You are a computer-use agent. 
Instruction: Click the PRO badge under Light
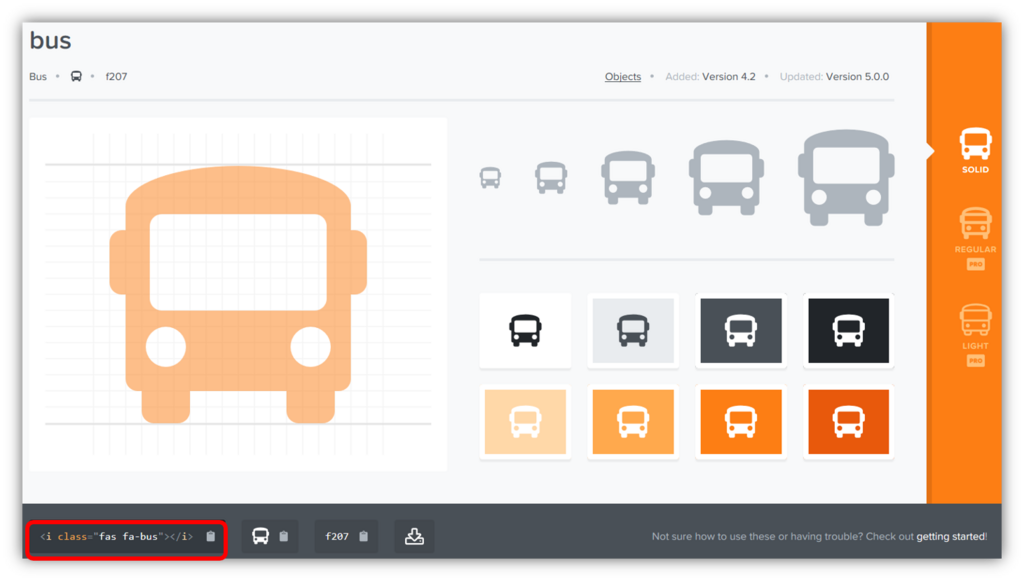(975, 361)
